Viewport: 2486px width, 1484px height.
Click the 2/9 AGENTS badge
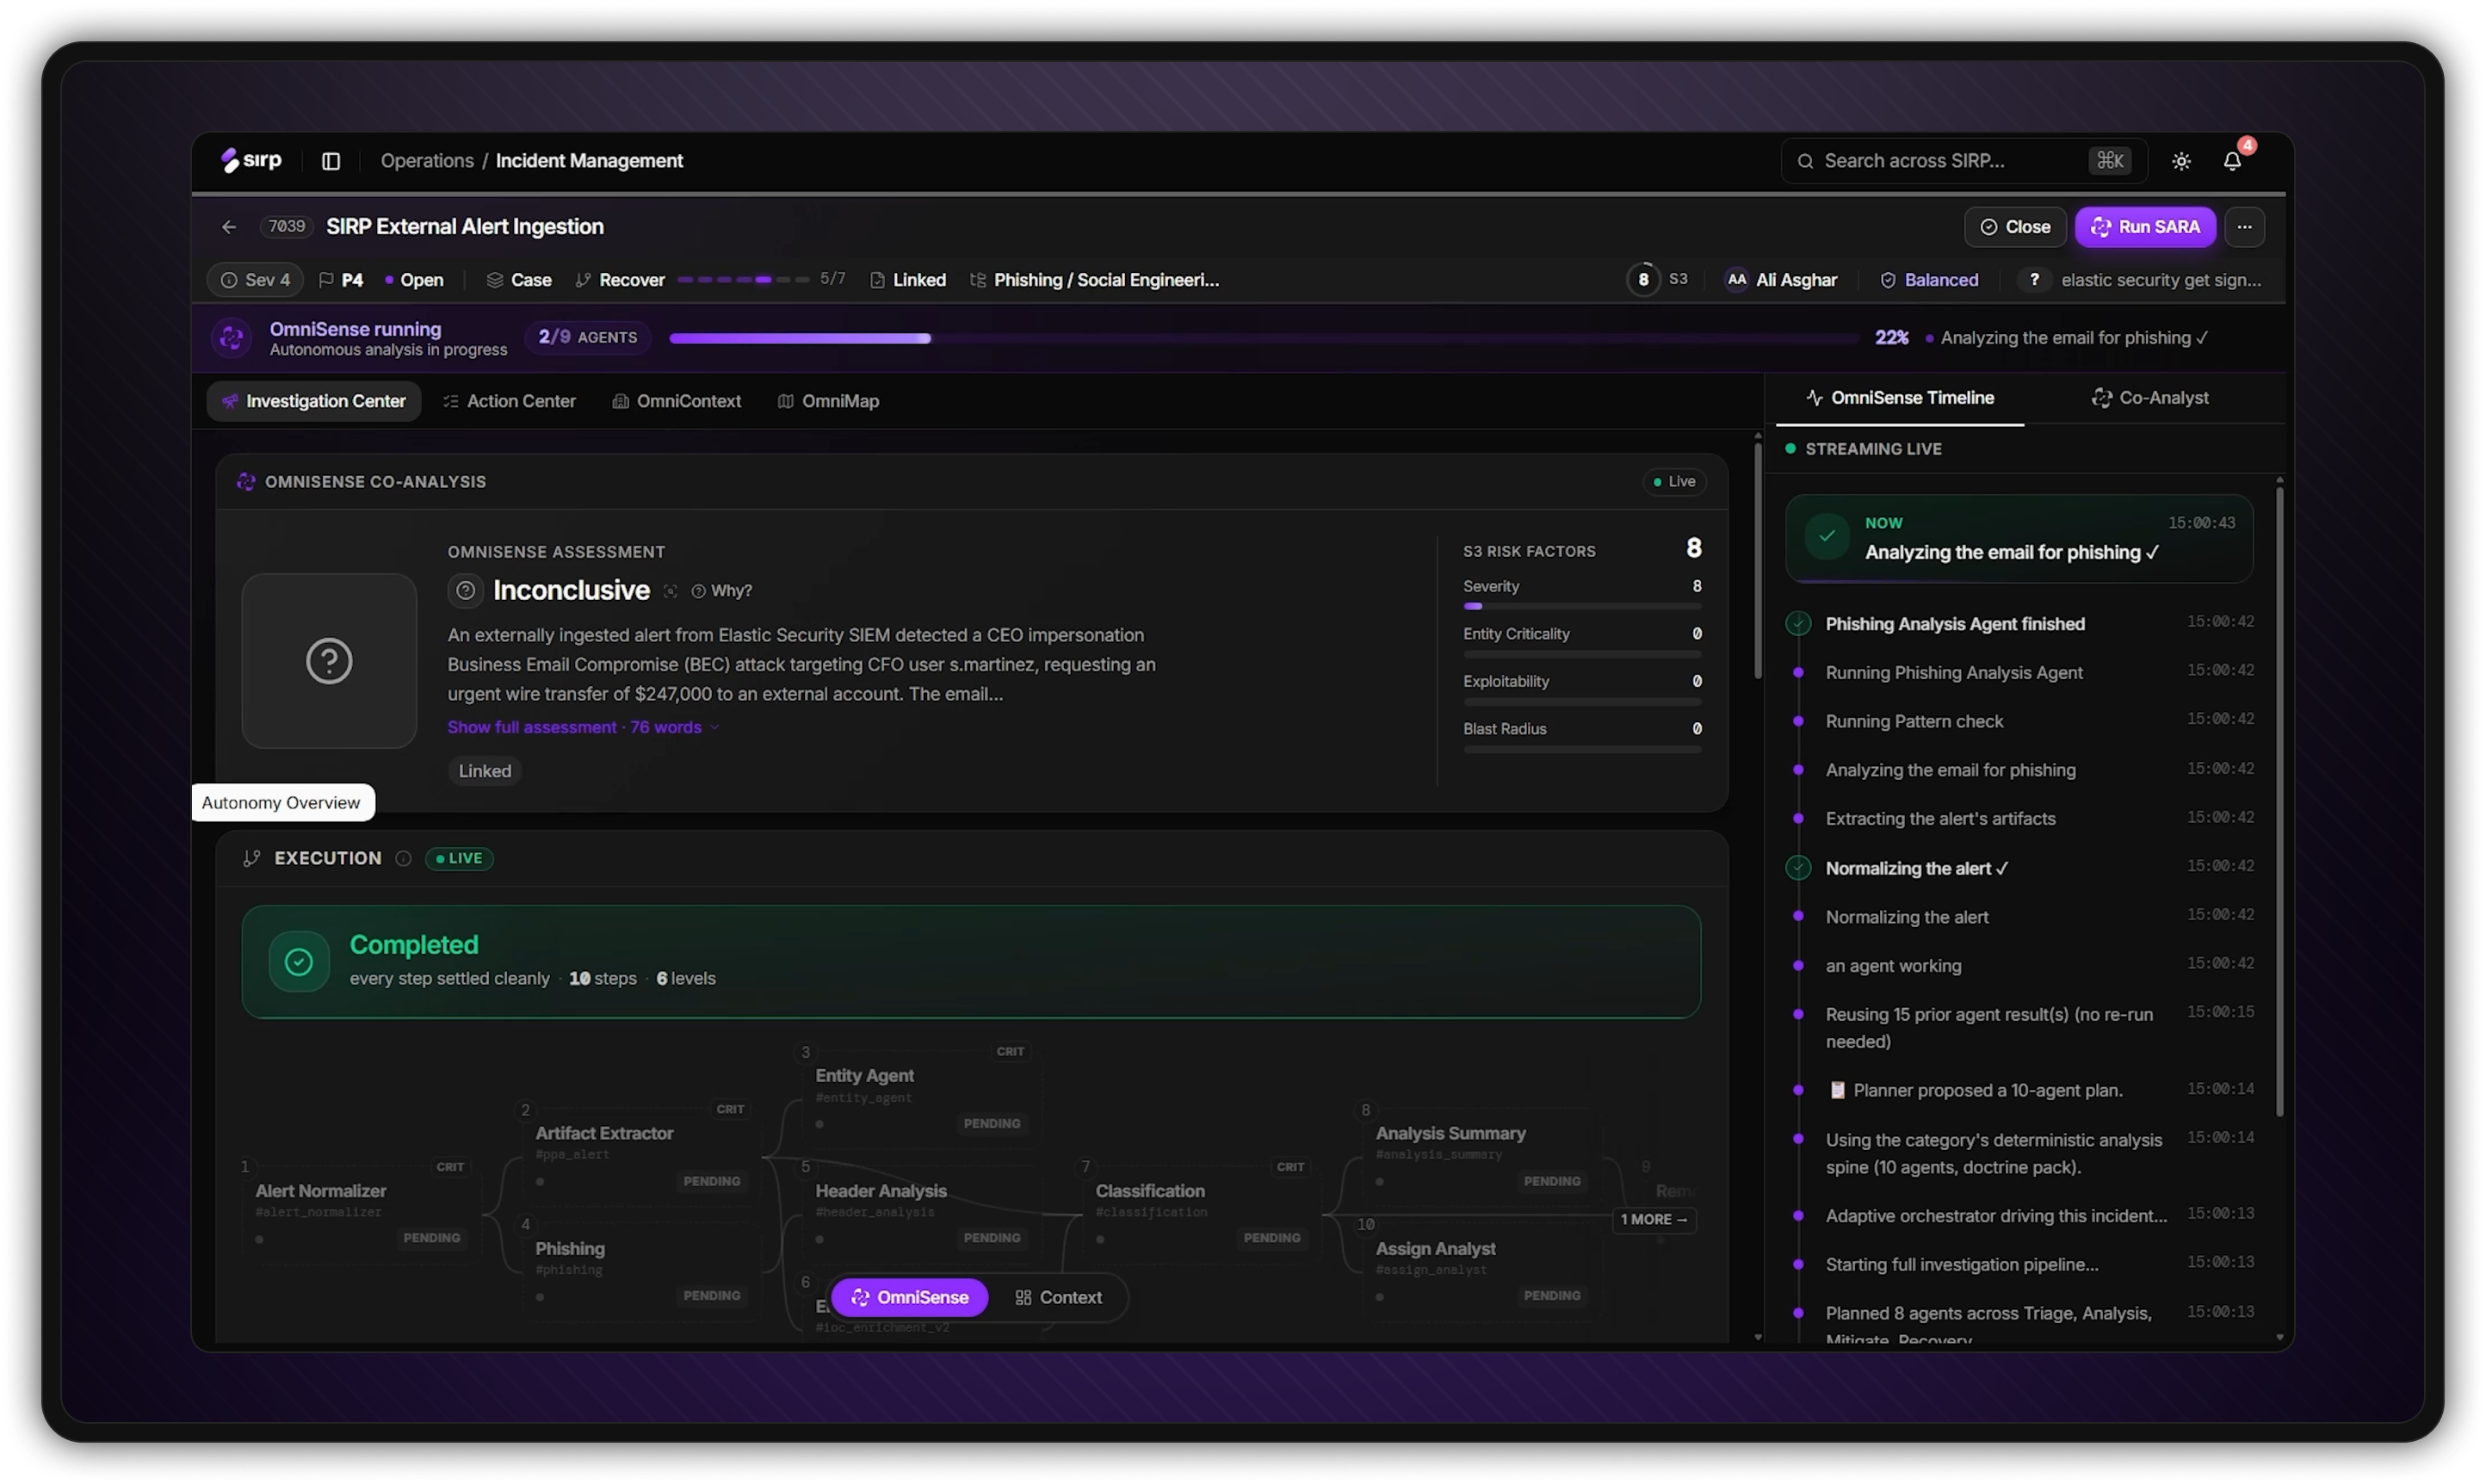click(588, 338)
